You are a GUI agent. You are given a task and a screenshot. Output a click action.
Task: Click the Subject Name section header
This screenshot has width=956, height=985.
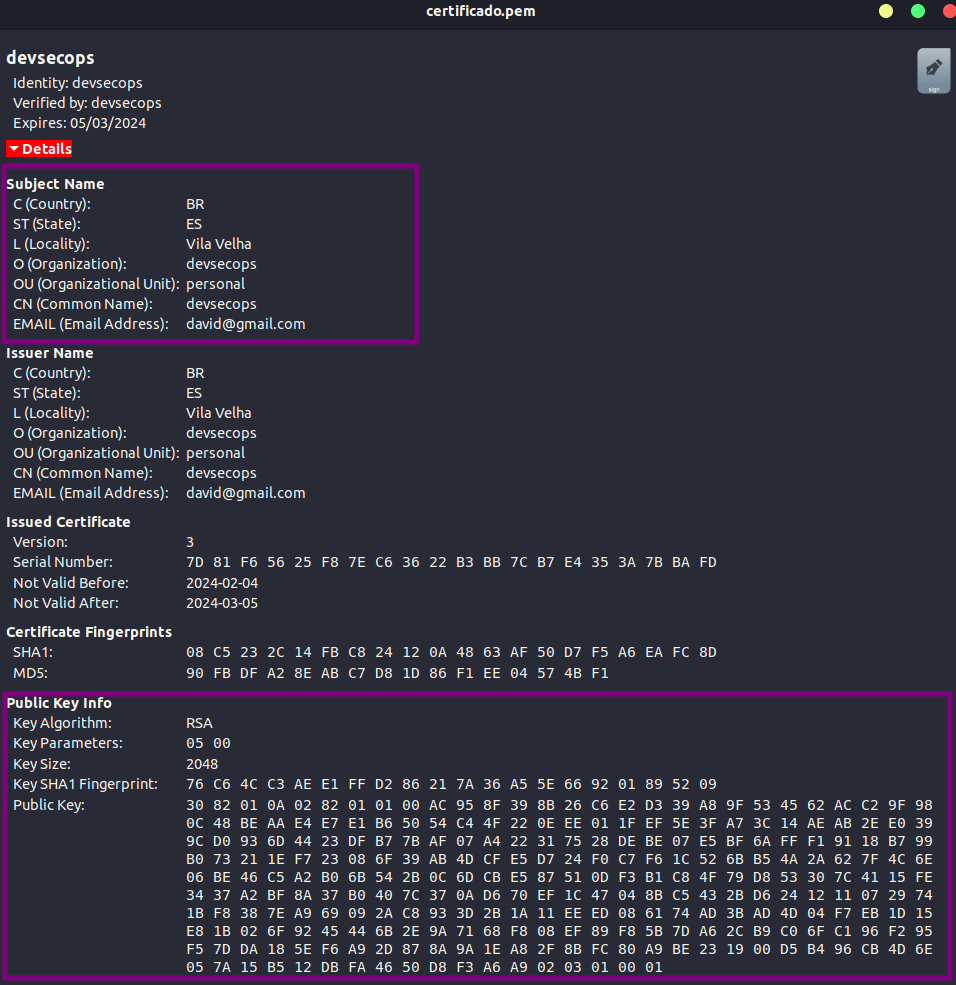coord(55,184)
